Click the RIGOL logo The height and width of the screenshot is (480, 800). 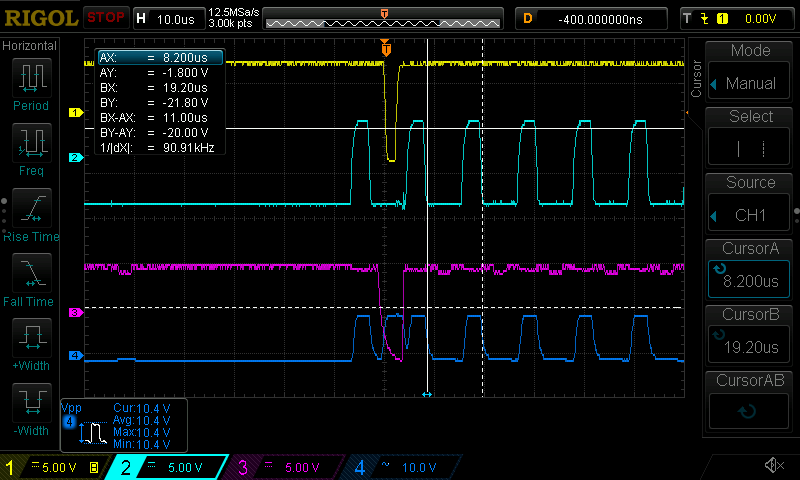41,18
